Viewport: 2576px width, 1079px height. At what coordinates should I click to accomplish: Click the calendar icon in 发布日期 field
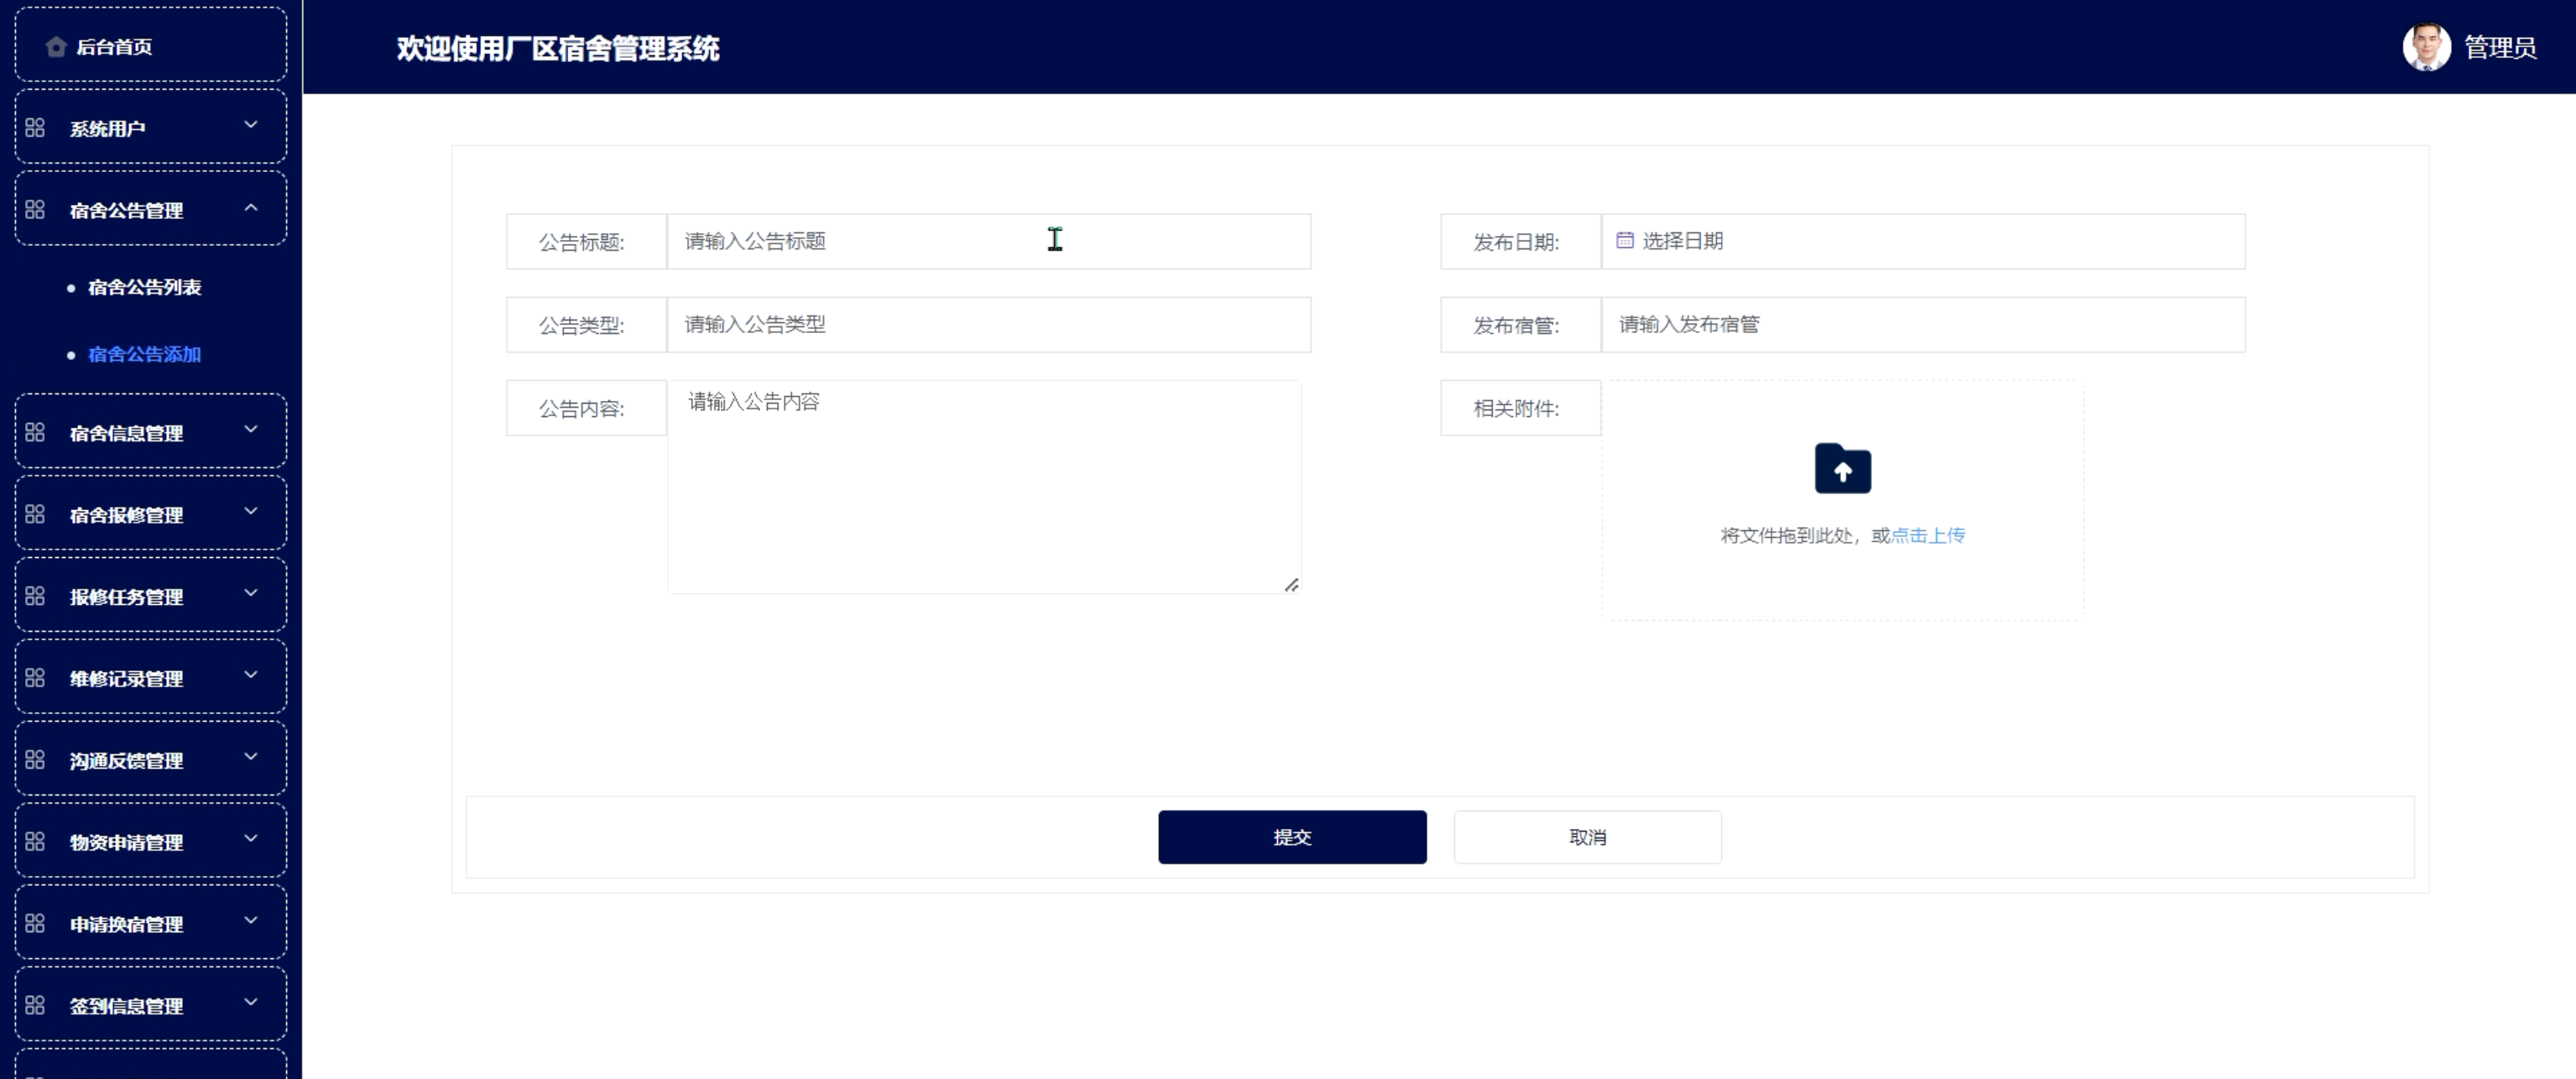coord(1625,241)
